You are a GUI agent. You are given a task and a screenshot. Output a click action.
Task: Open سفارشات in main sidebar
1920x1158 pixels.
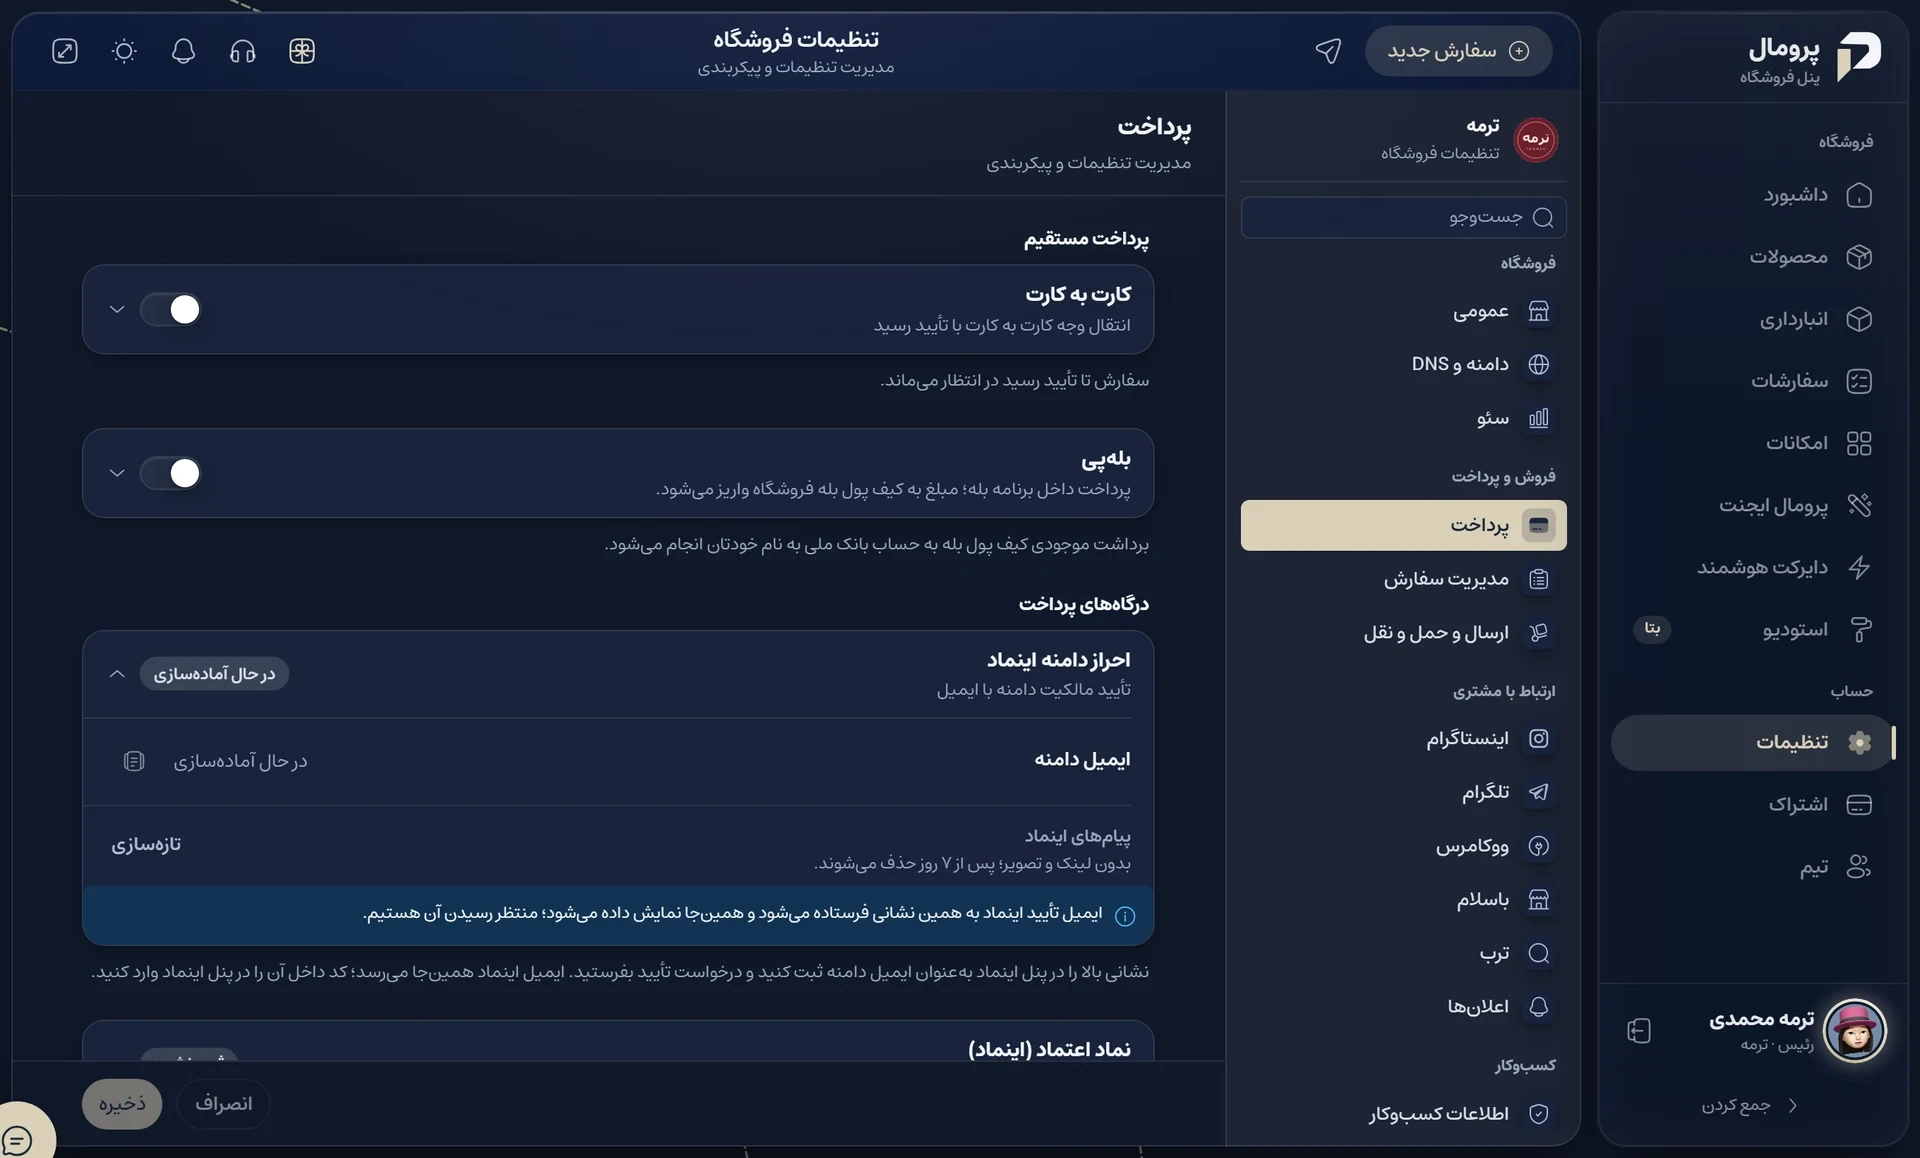[x=1753, y=381]
